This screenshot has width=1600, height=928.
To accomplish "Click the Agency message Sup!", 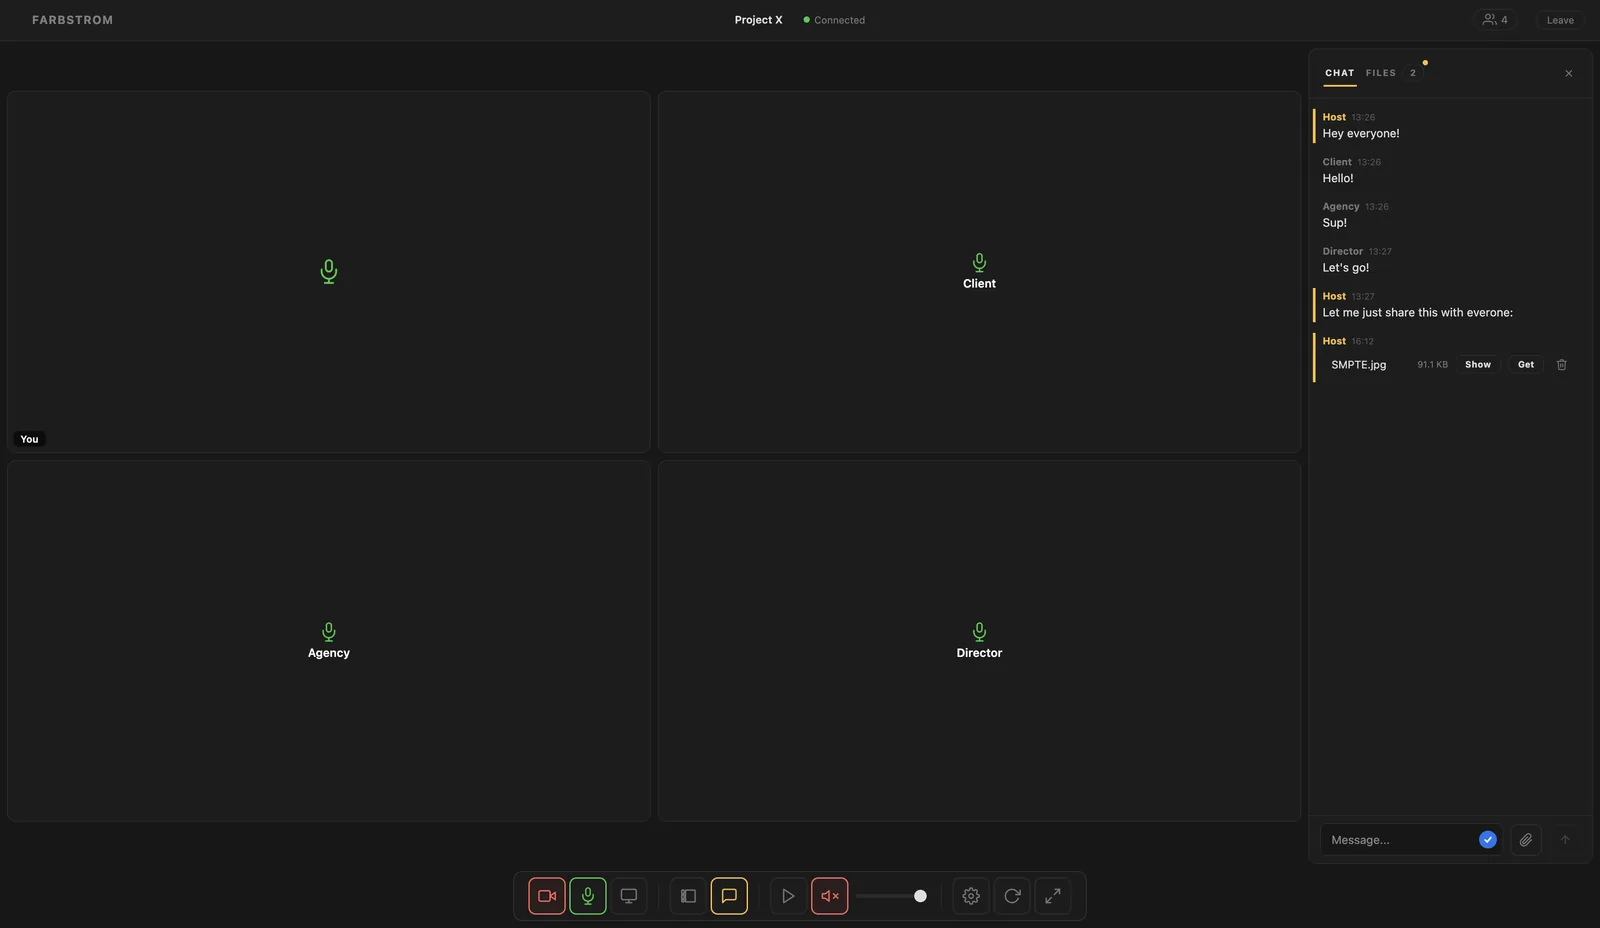I will coord(1335,223).
